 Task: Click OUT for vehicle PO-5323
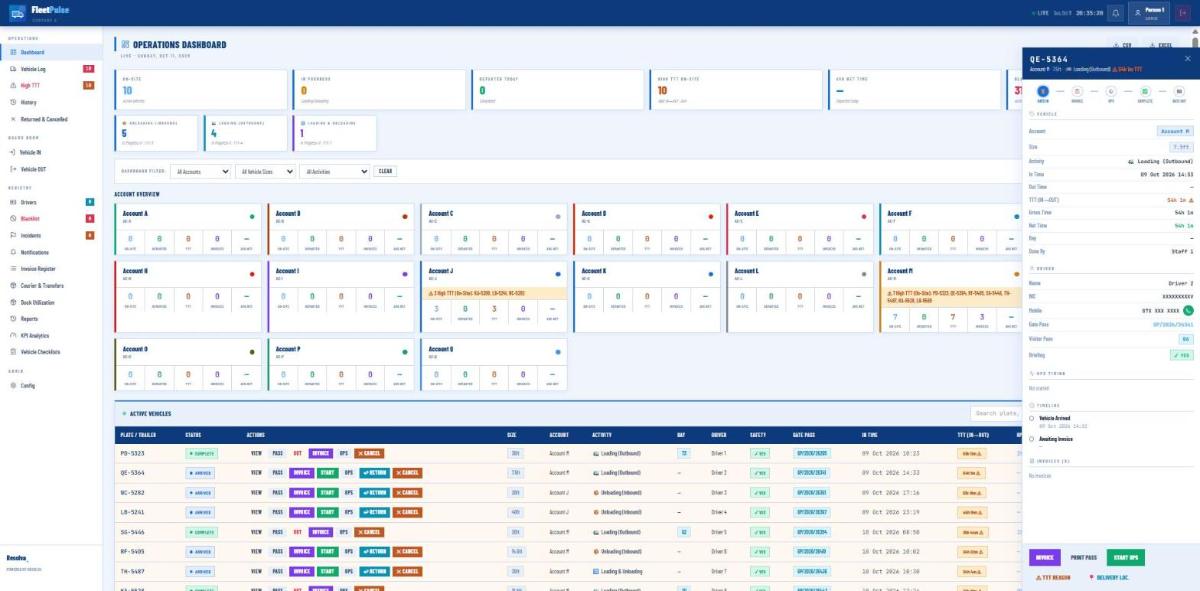297,453
